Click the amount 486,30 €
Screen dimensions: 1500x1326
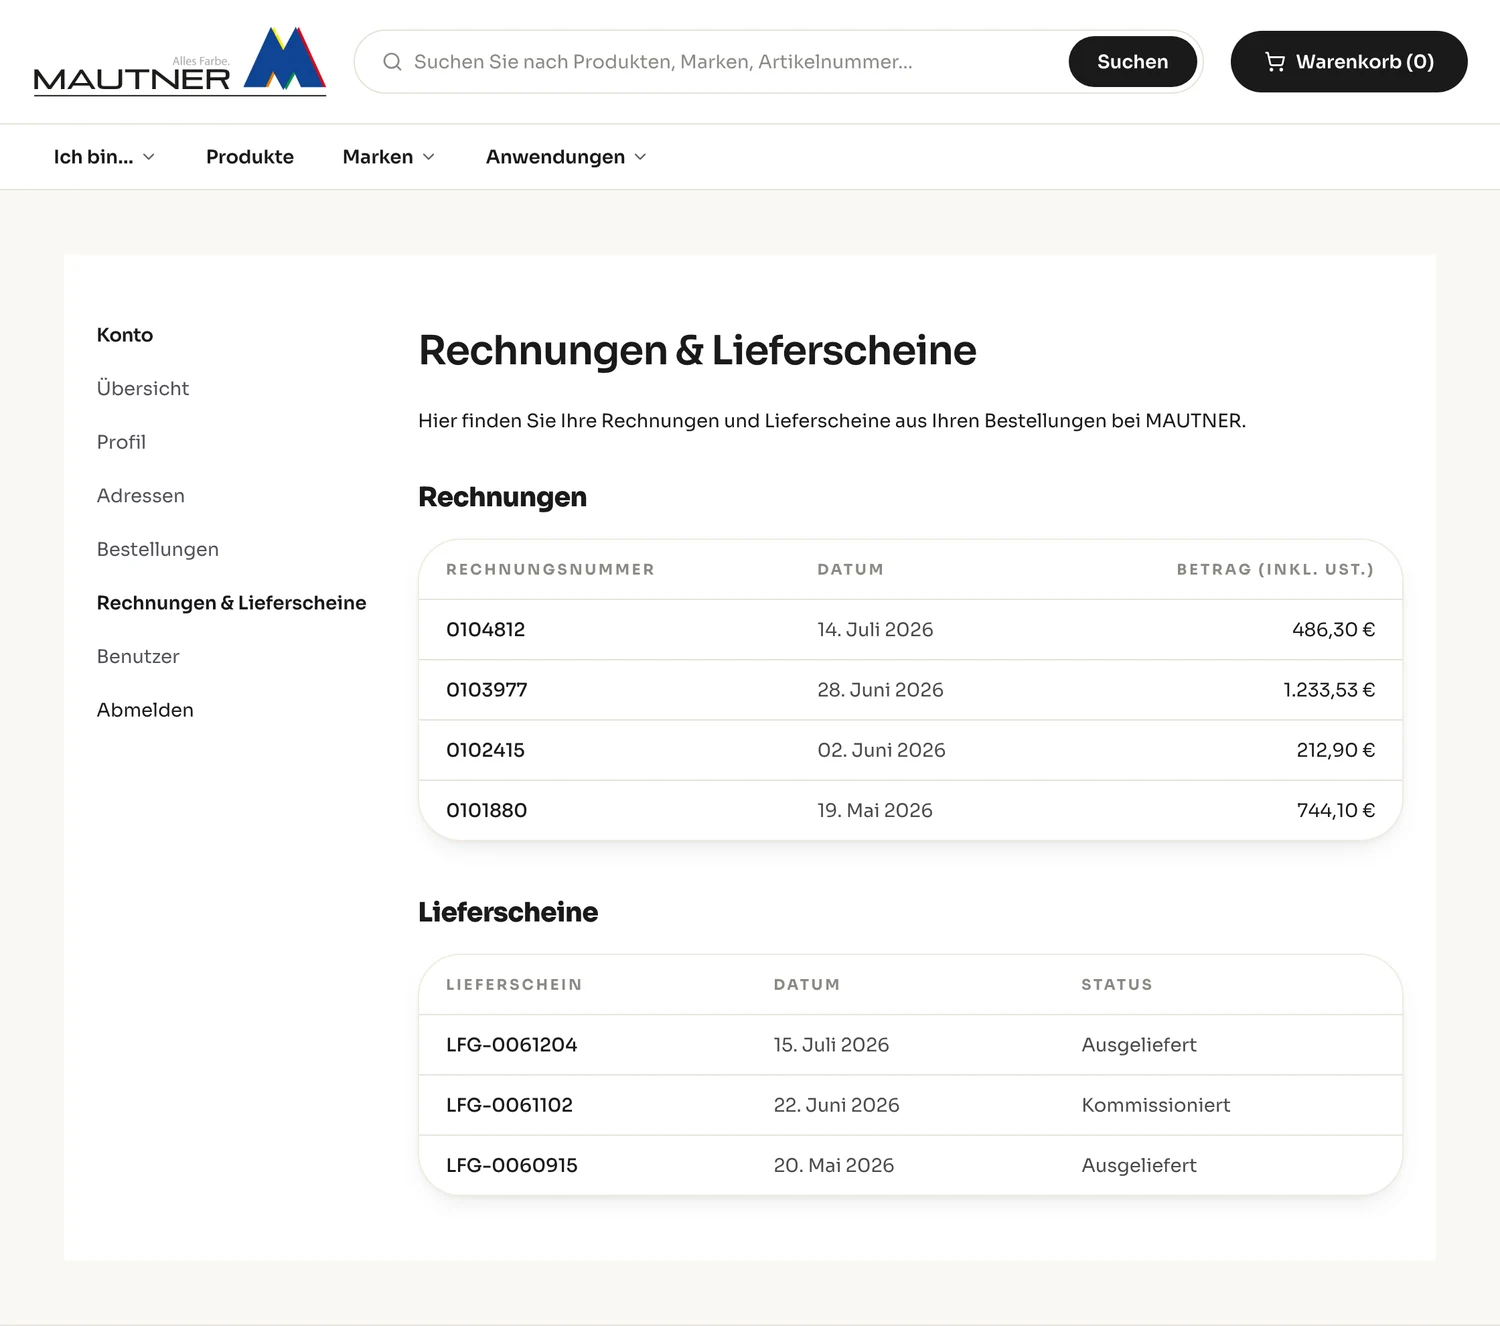click(x=1333, y=630)
